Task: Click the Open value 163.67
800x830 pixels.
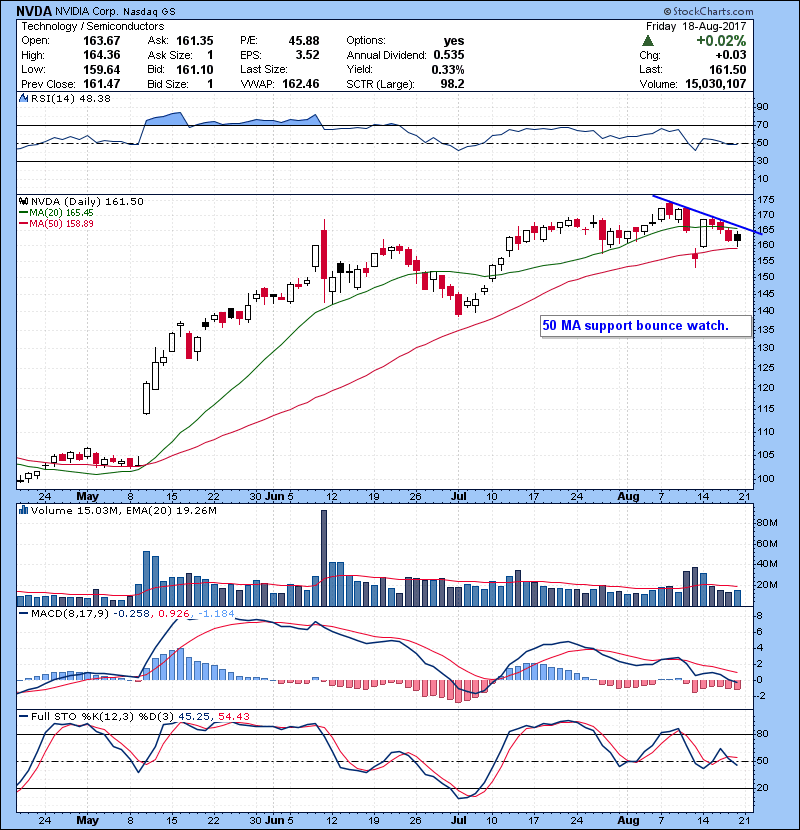Action: (102, 41)
